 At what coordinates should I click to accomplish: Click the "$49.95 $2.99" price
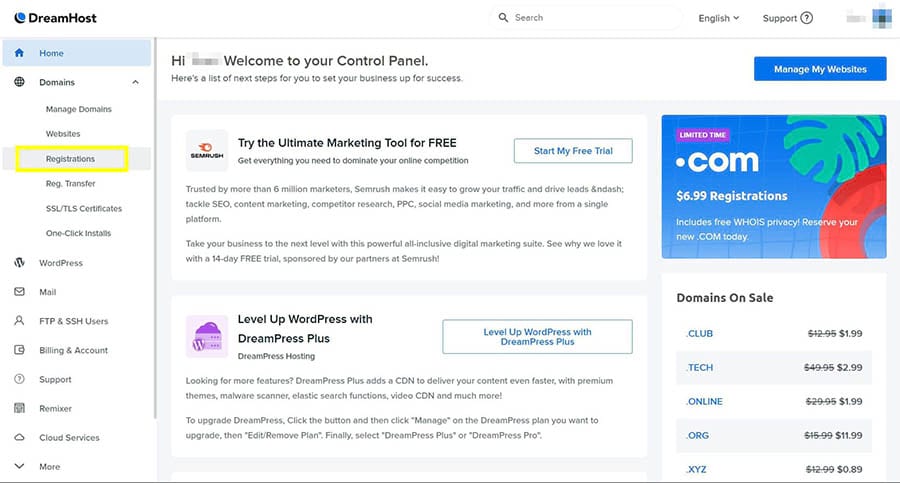[x=833, y=367]
